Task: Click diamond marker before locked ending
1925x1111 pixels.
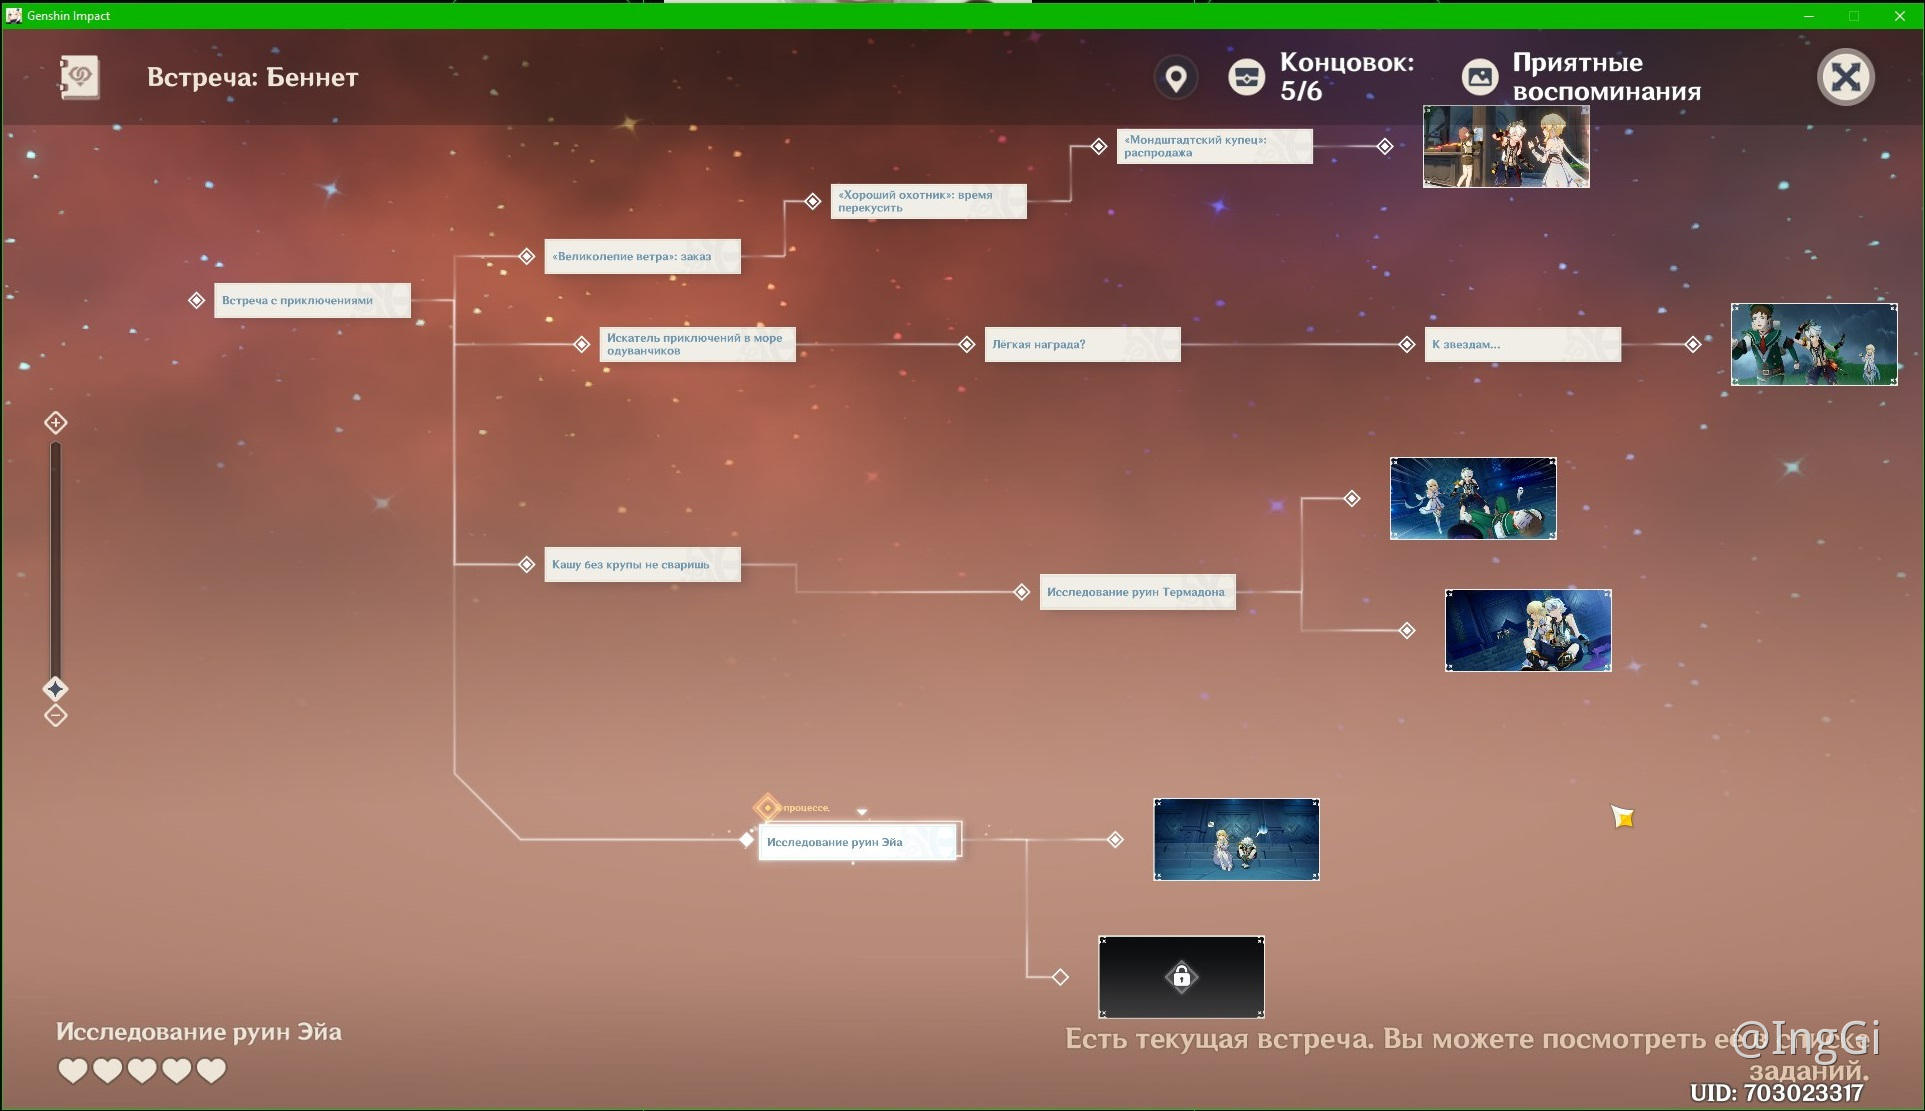Action: coord(1061,977)
